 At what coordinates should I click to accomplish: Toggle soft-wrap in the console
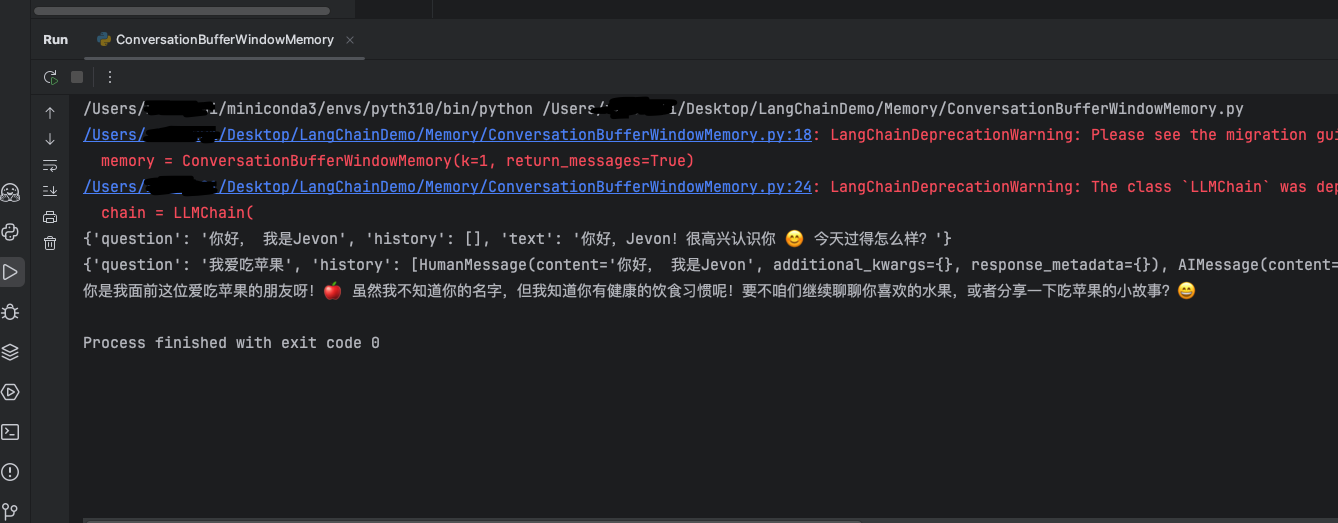(x=50, y=165)
